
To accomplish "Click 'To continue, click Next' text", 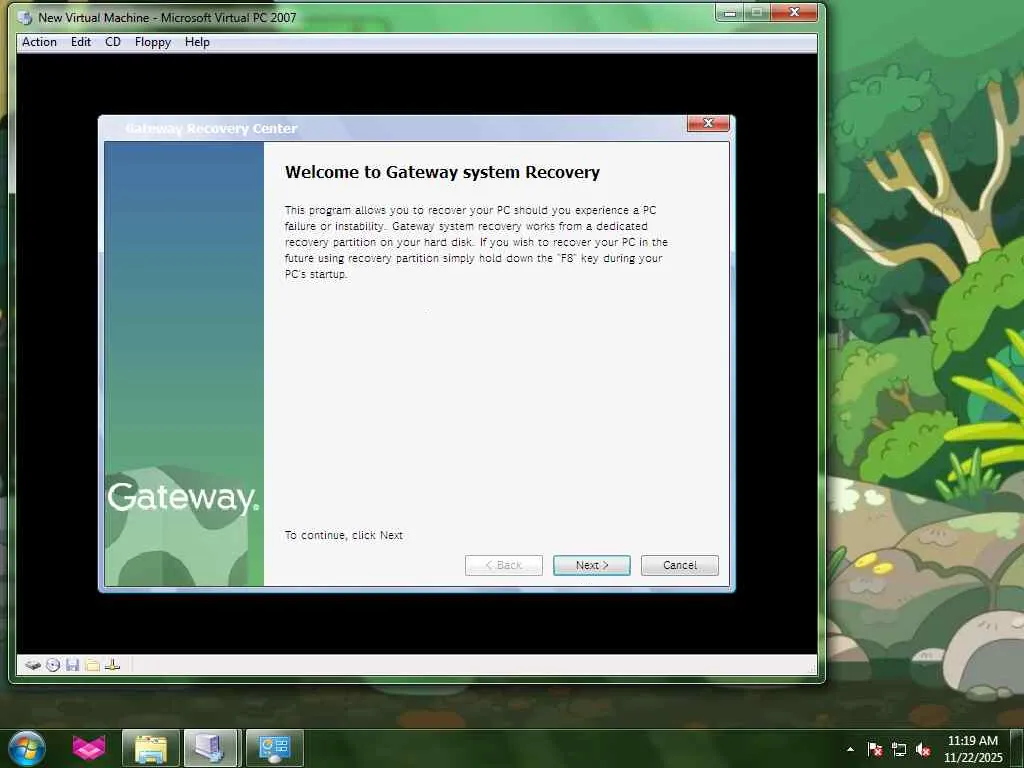I will pyautogui.click(x=344, y=535).
